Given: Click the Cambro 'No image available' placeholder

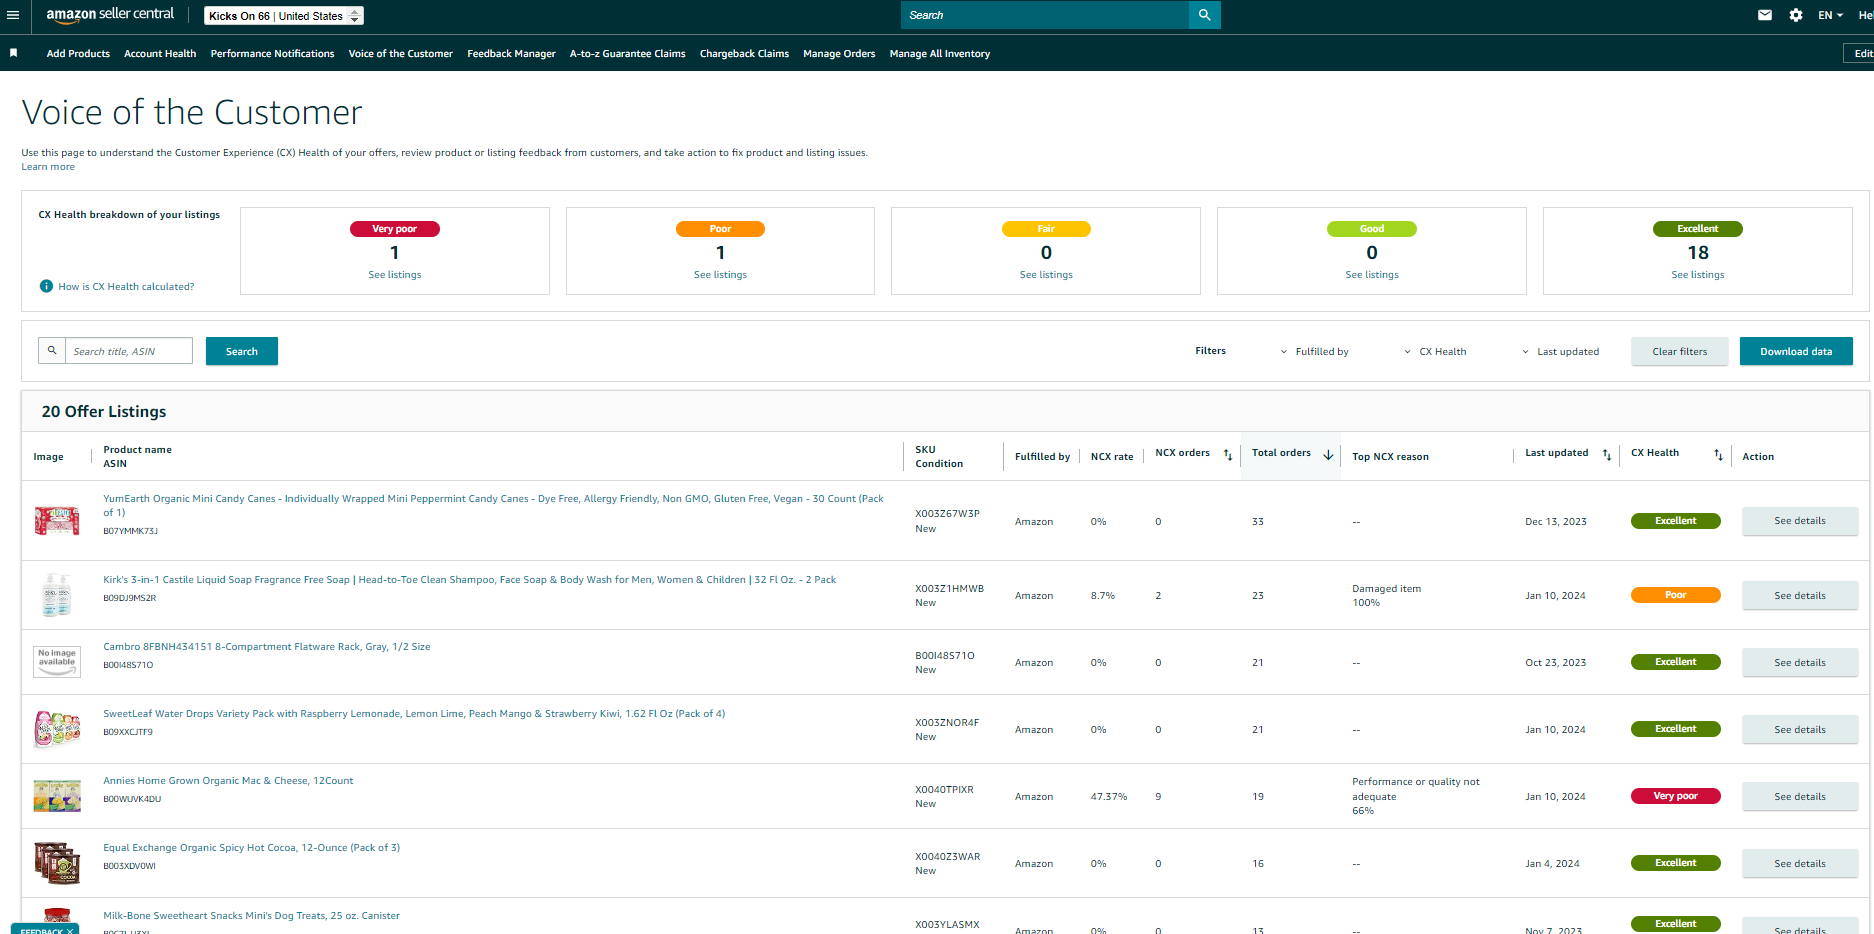Looking at the screenshot, I should pyautogui.click(x=57, y=661).
